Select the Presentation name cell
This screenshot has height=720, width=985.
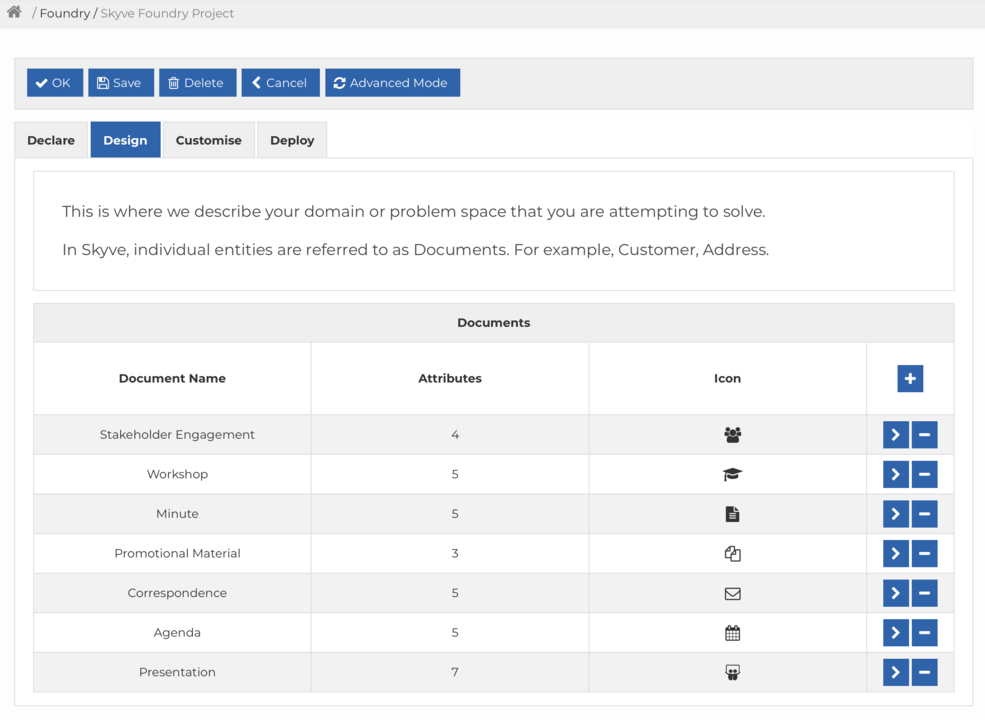173,672
